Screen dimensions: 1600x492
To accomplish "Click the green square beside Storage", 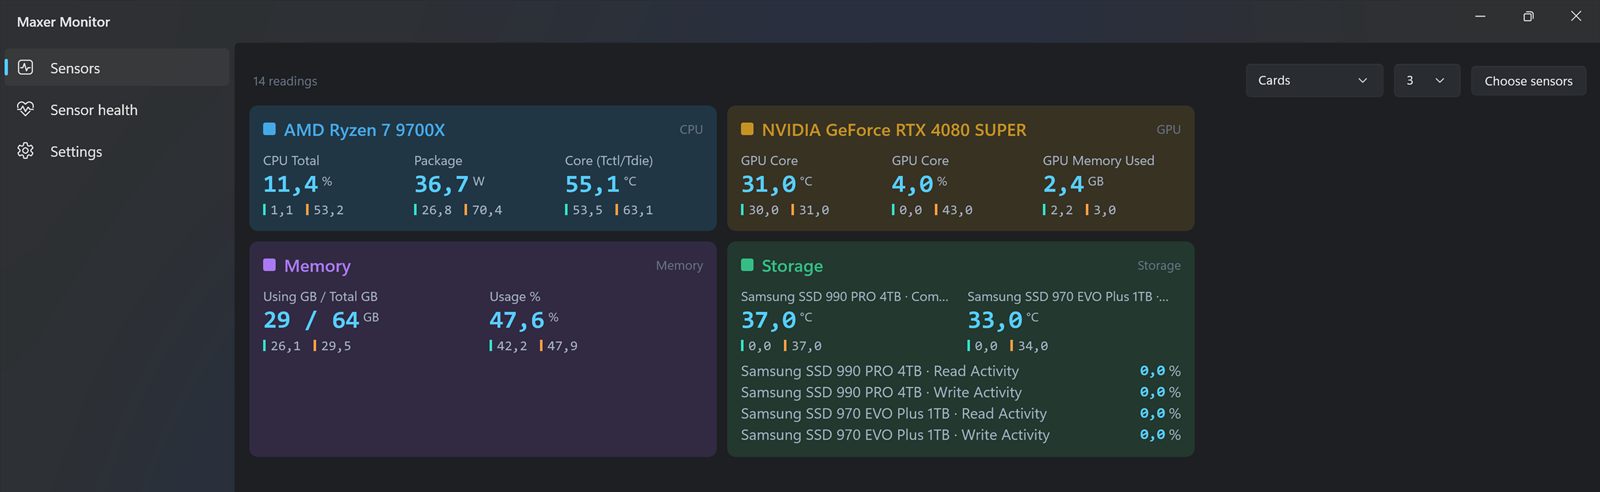I will [x=747, y=265].
